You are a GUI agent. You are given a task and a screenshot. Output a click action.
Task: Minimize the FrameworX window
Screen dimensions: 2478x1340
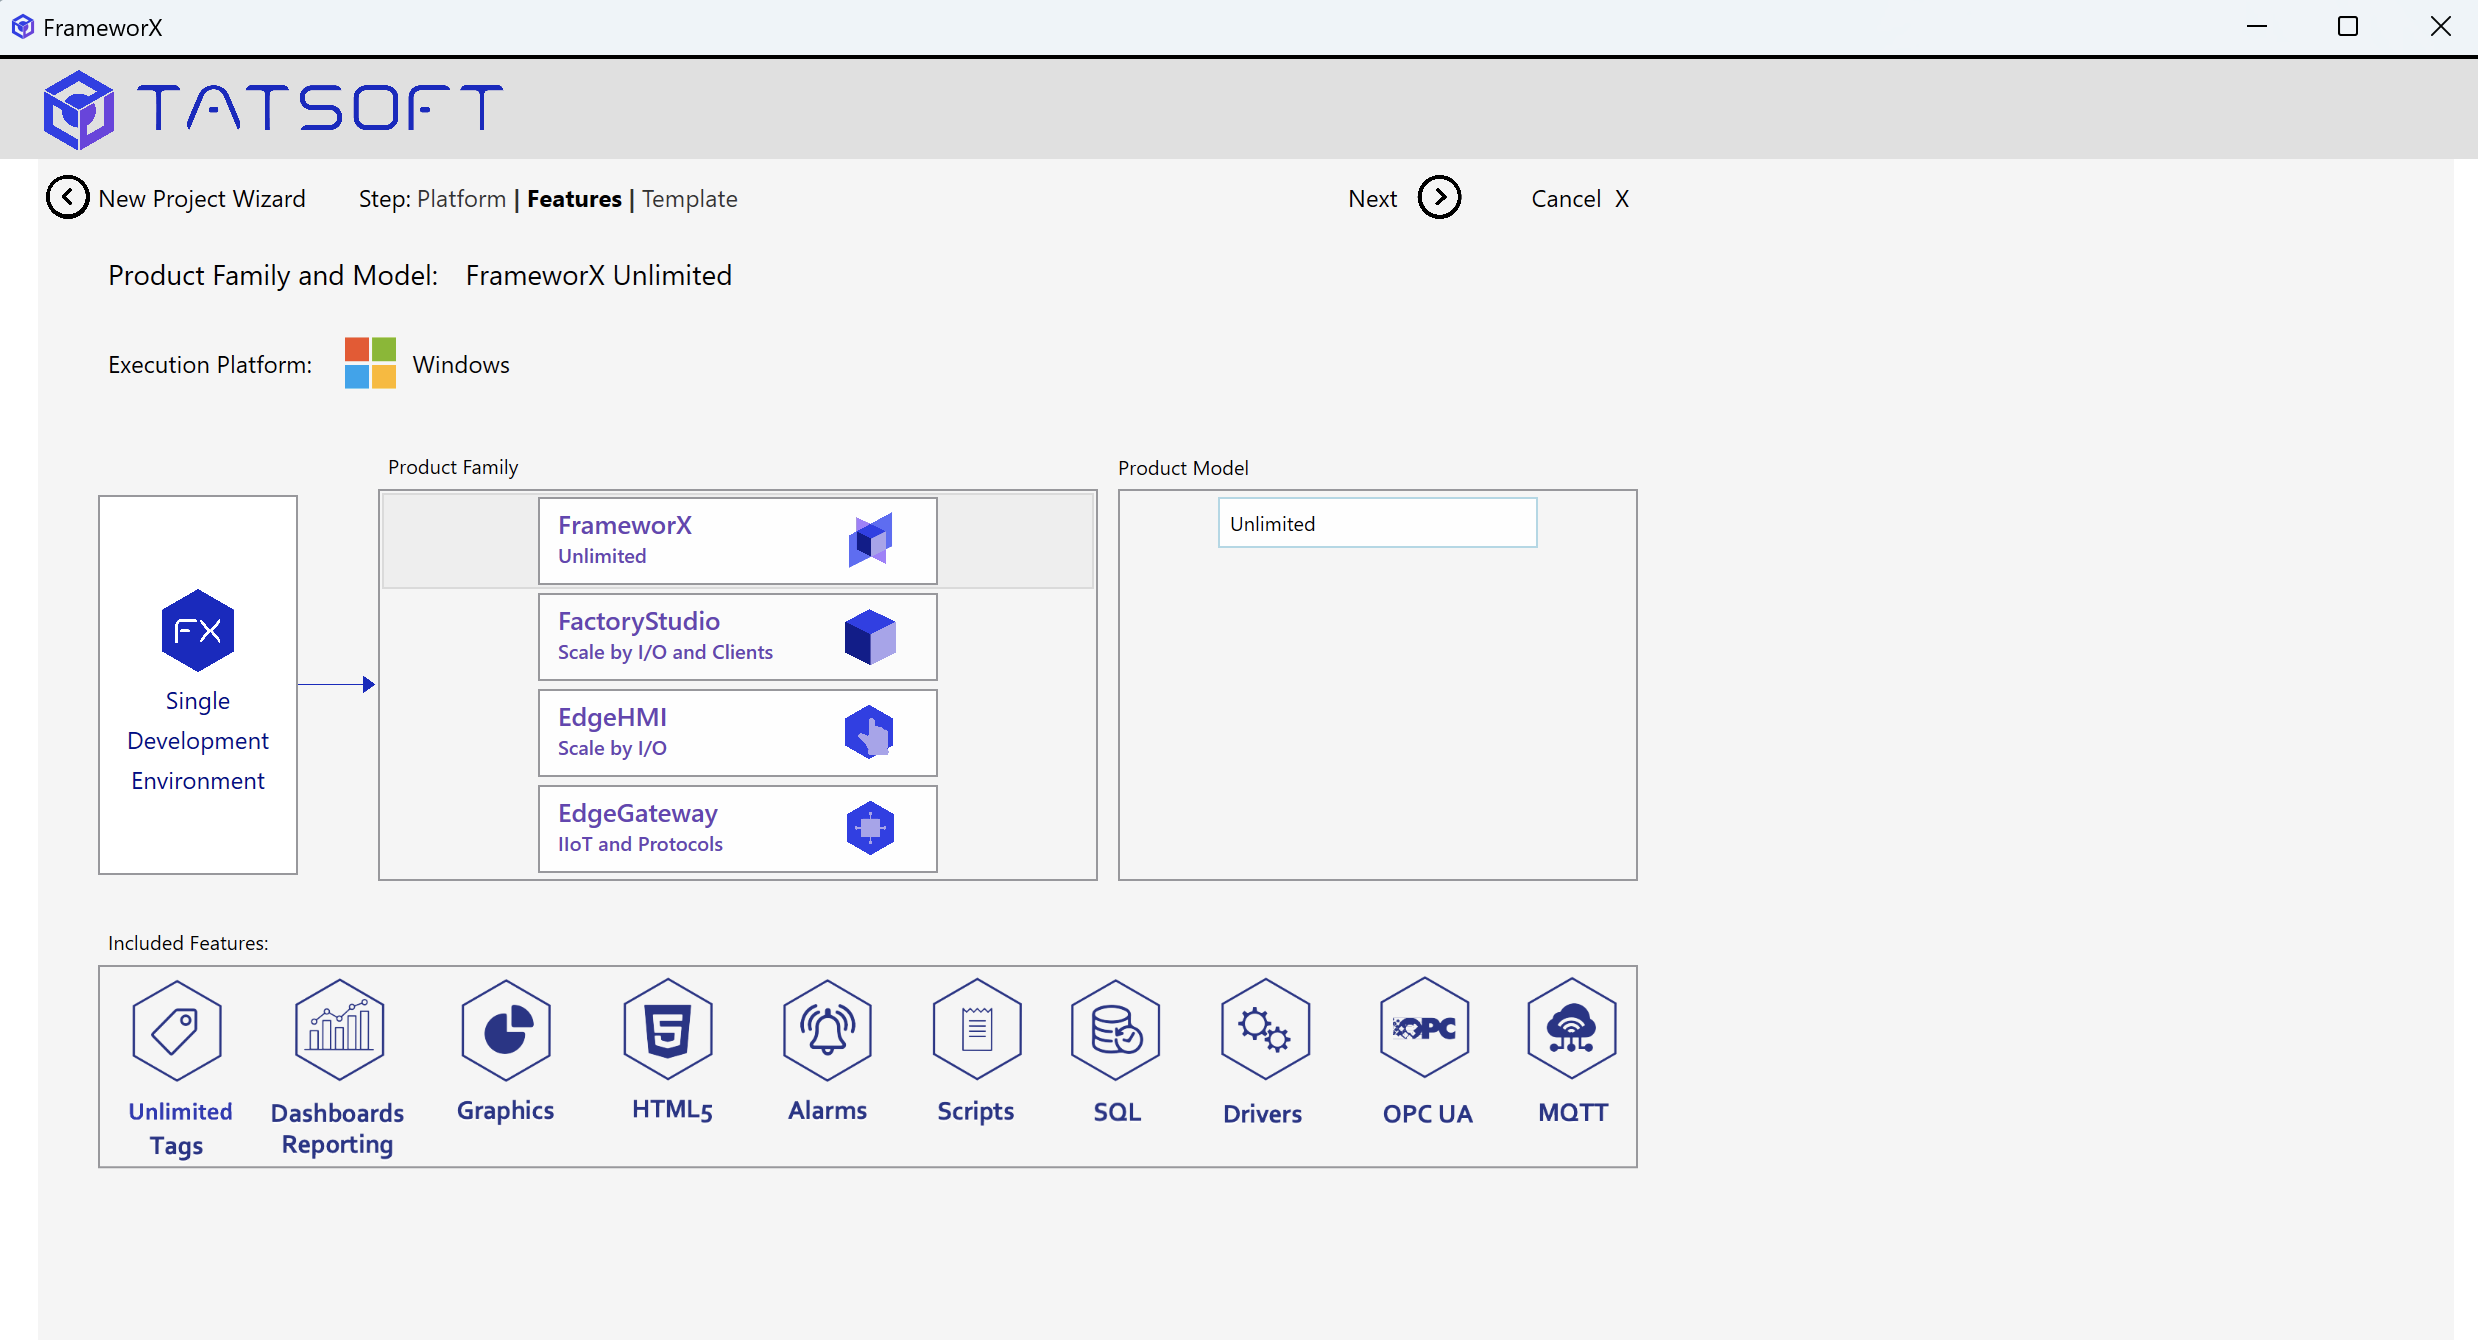[x=2257, y=27]
